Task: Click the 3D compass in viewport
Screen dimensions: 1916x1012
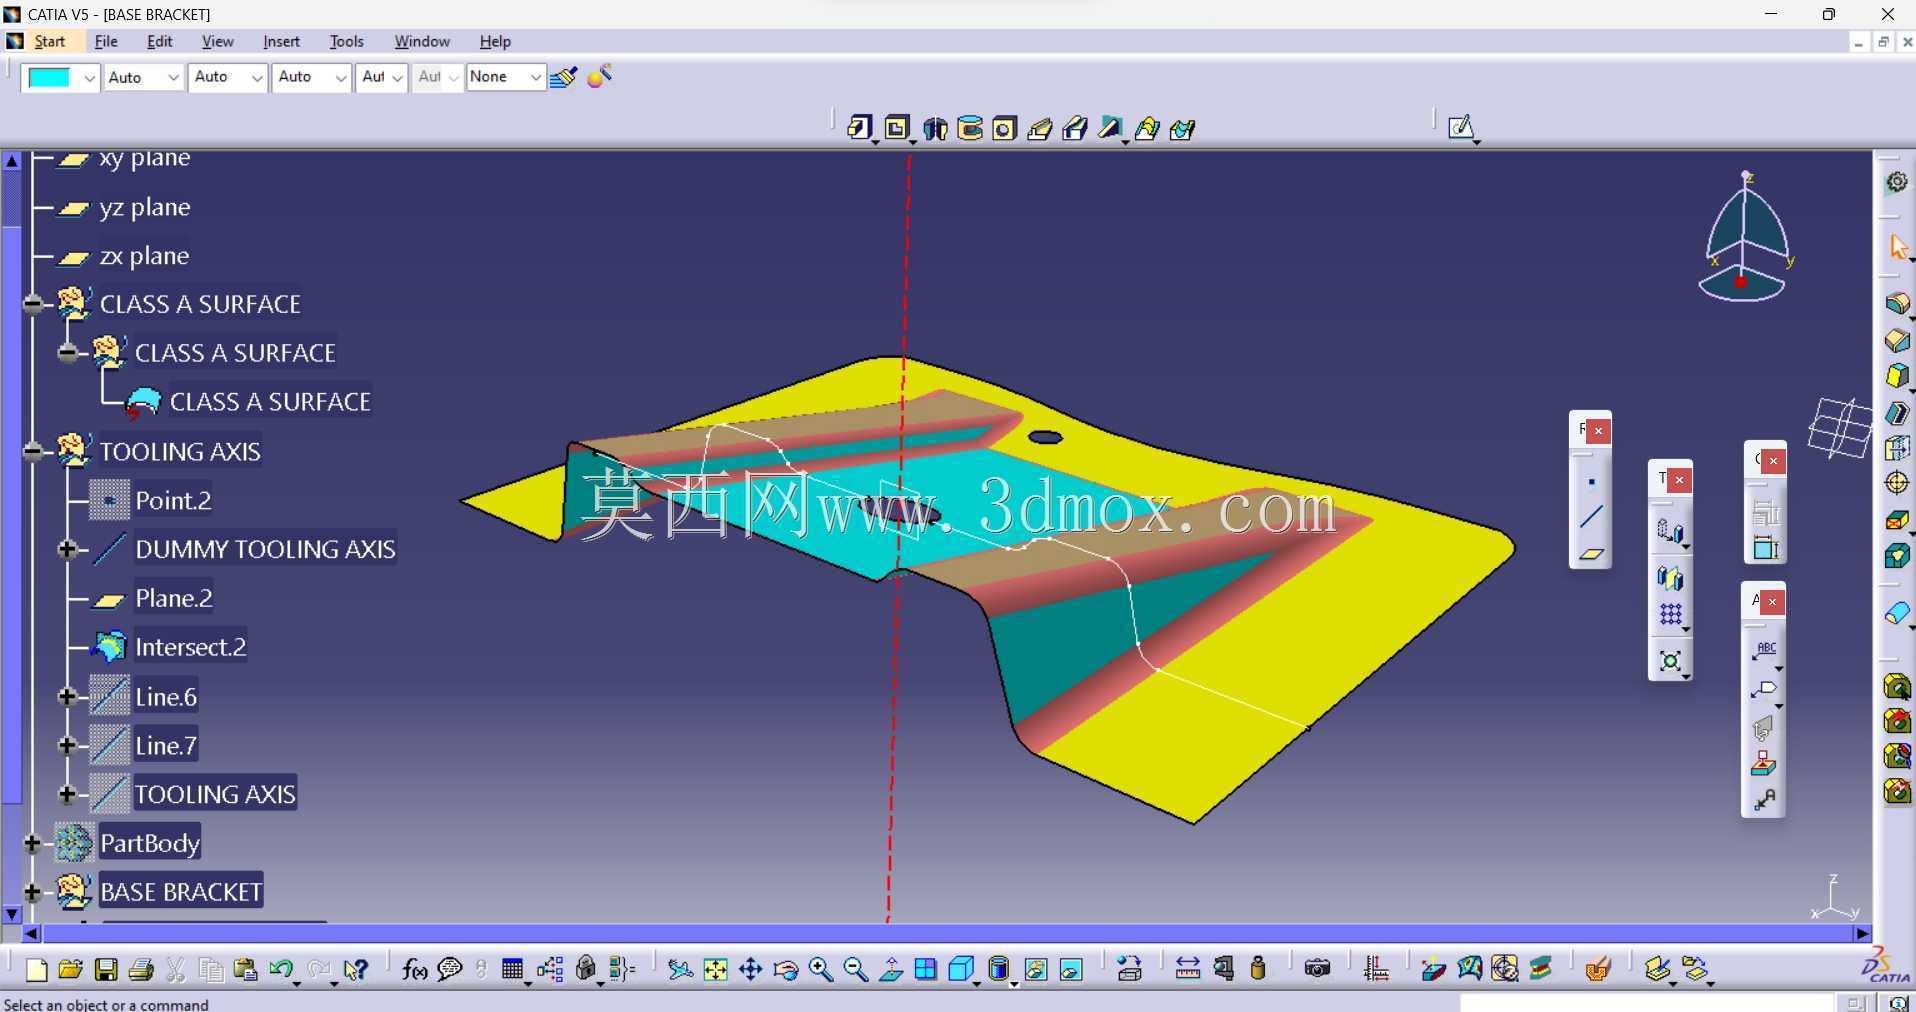Action: tap(1745, 237)
